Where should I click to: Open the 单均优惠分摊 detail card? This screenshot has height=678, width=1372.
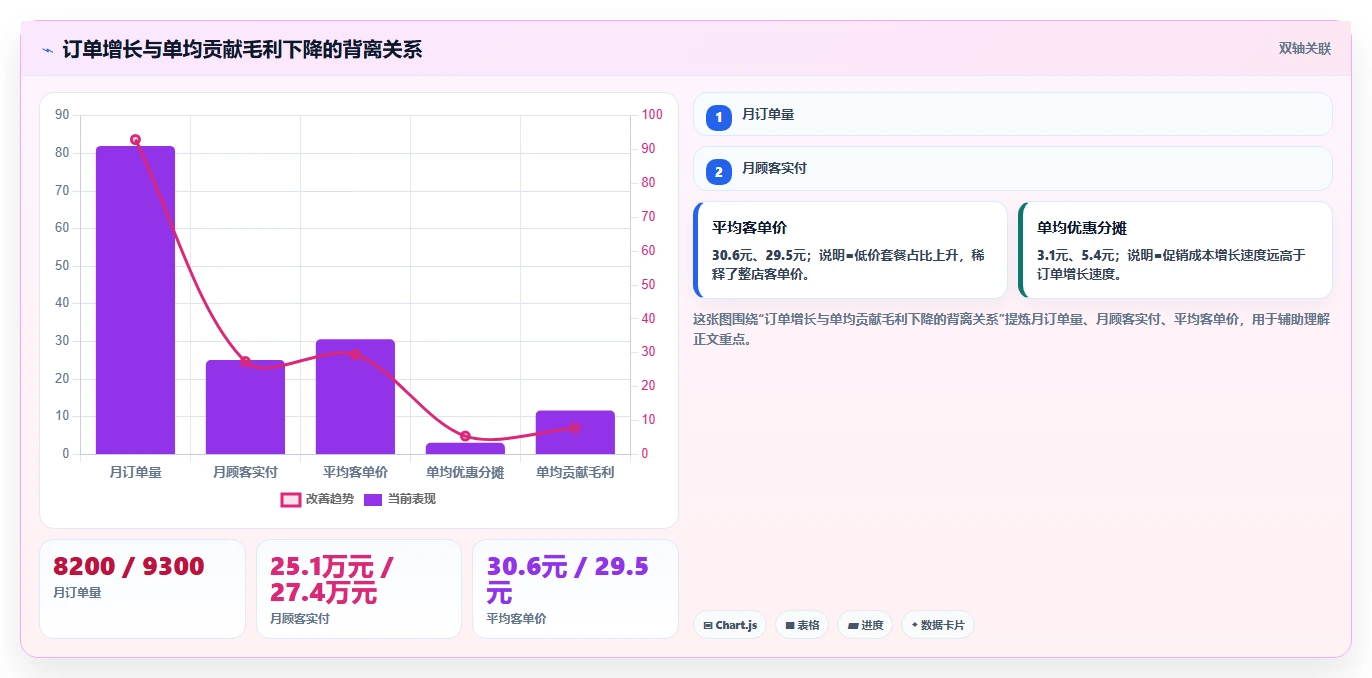click(1175, 250)
